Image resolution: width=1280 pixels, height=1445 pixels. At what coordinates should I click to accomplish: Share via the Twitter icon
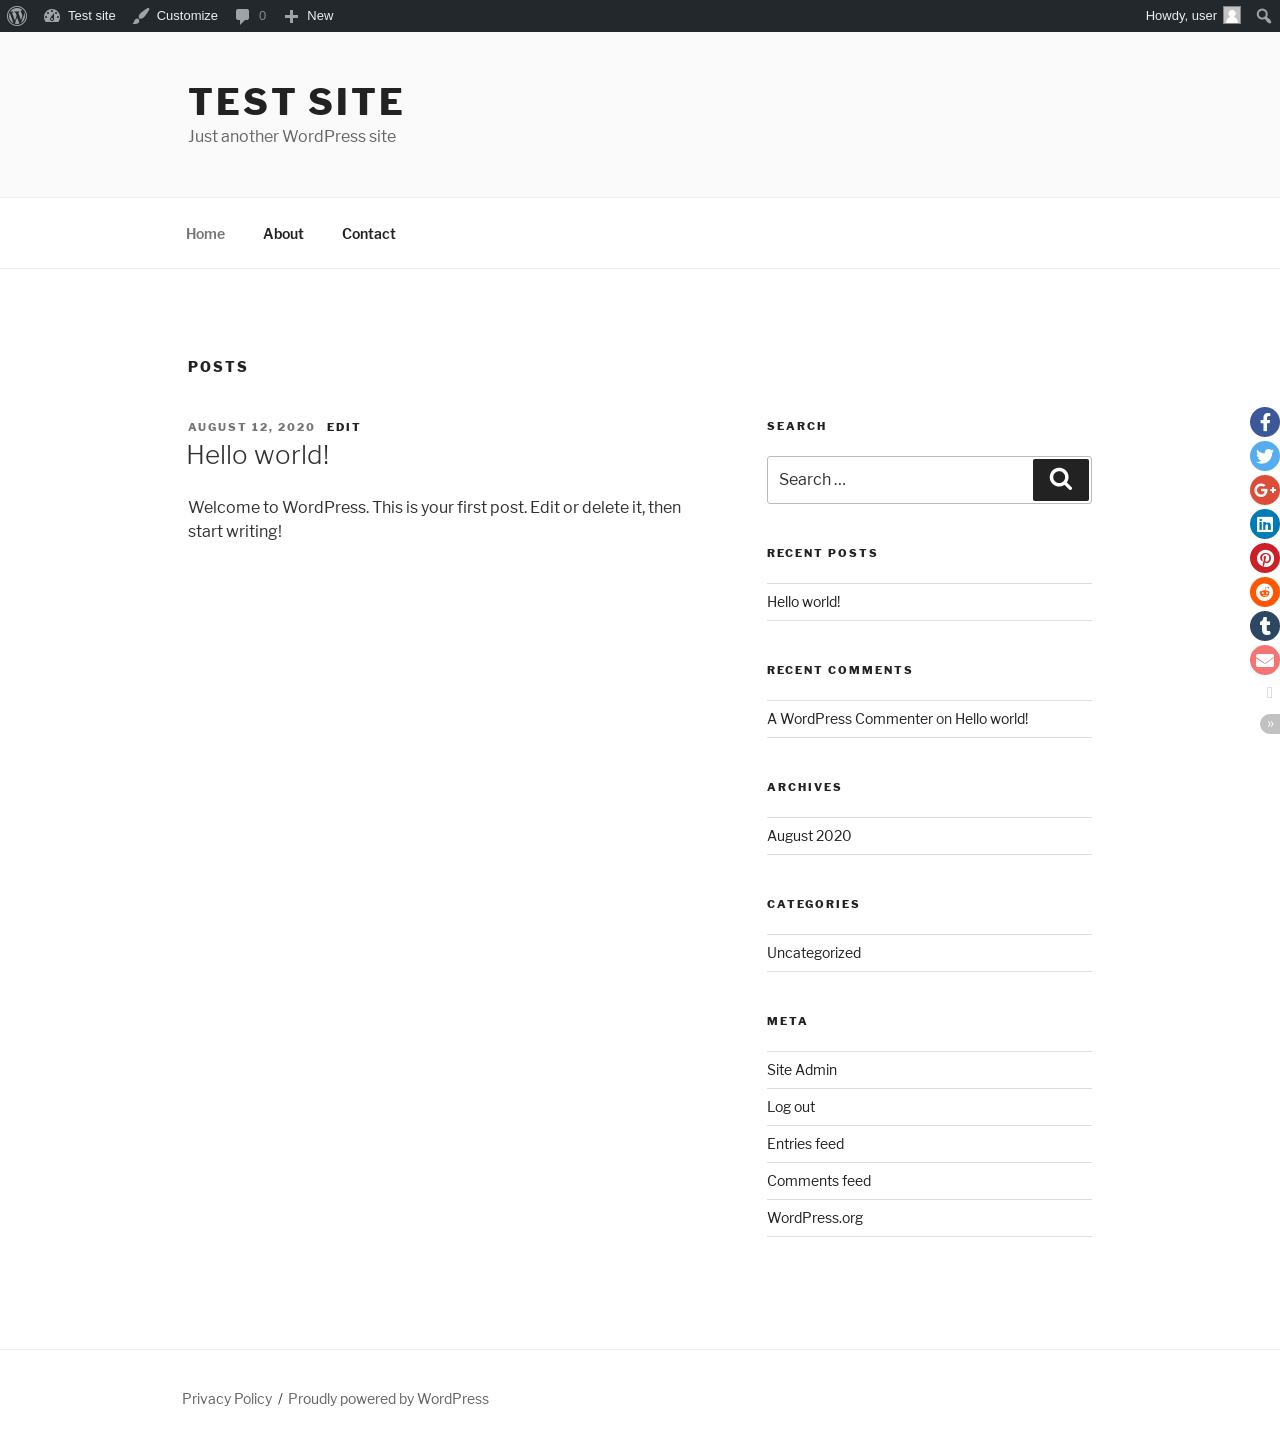[x=1265, y=456]
